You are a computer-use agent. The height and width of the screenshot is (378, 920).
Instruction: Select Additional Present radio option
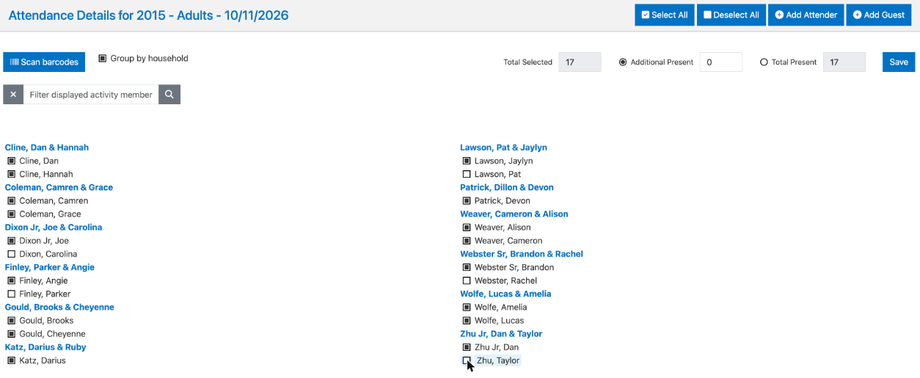pyautogui.click(x=623, y=62)
